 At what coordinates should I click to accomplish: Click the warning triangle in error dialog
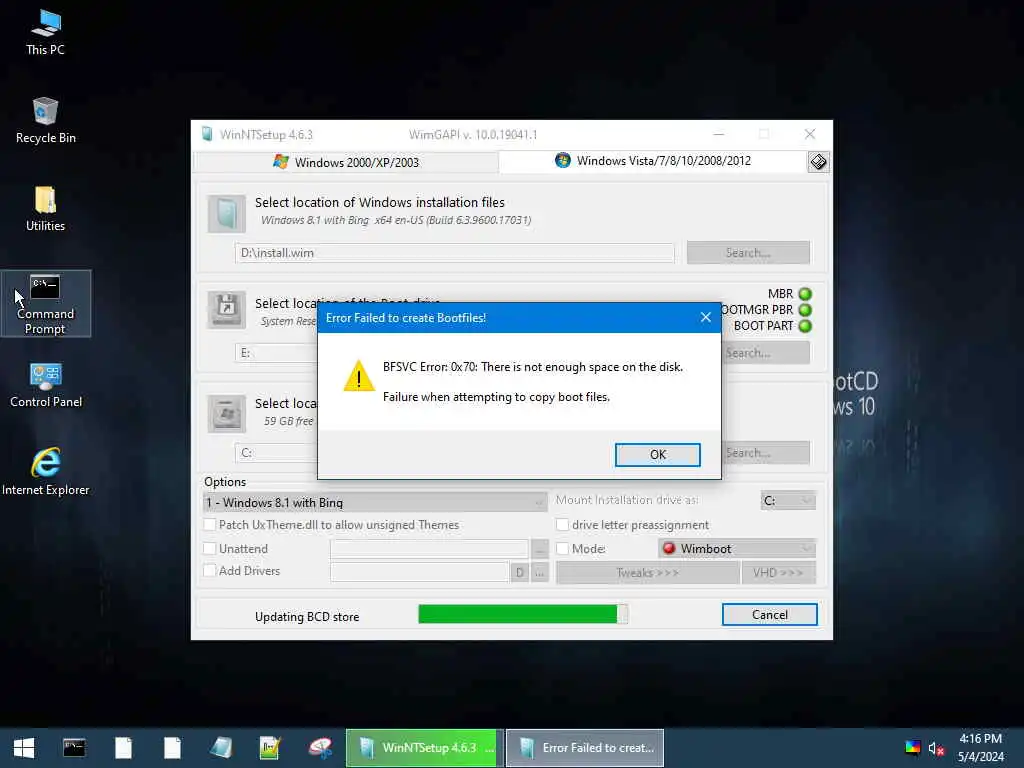(x=359, y=376)
